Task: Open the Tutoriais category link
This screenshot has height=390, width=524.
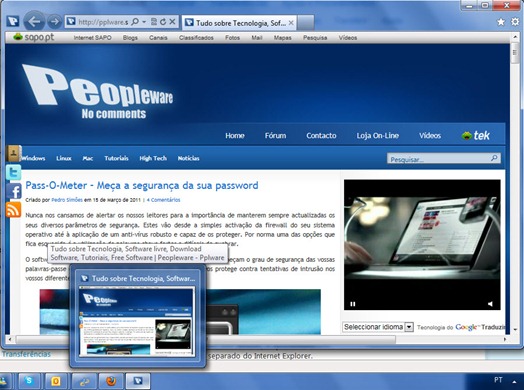Action: point(116,158)
